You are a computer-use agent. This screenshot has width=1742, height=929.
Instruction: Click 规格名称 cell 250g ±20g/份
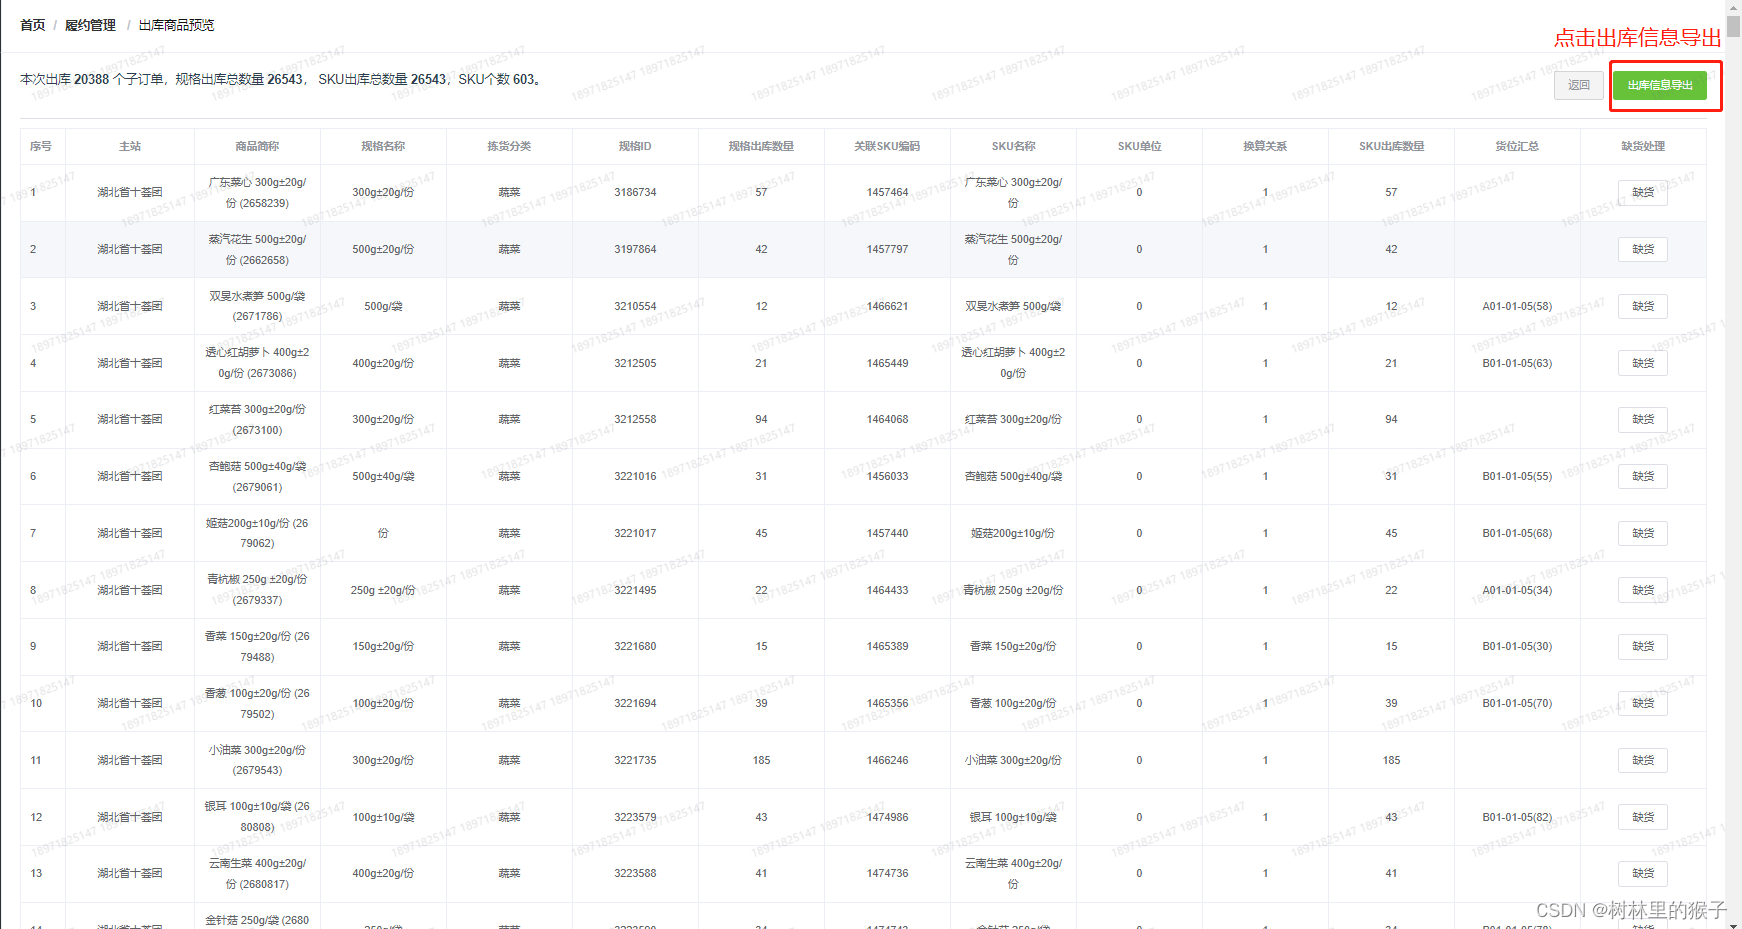point(383,590)
